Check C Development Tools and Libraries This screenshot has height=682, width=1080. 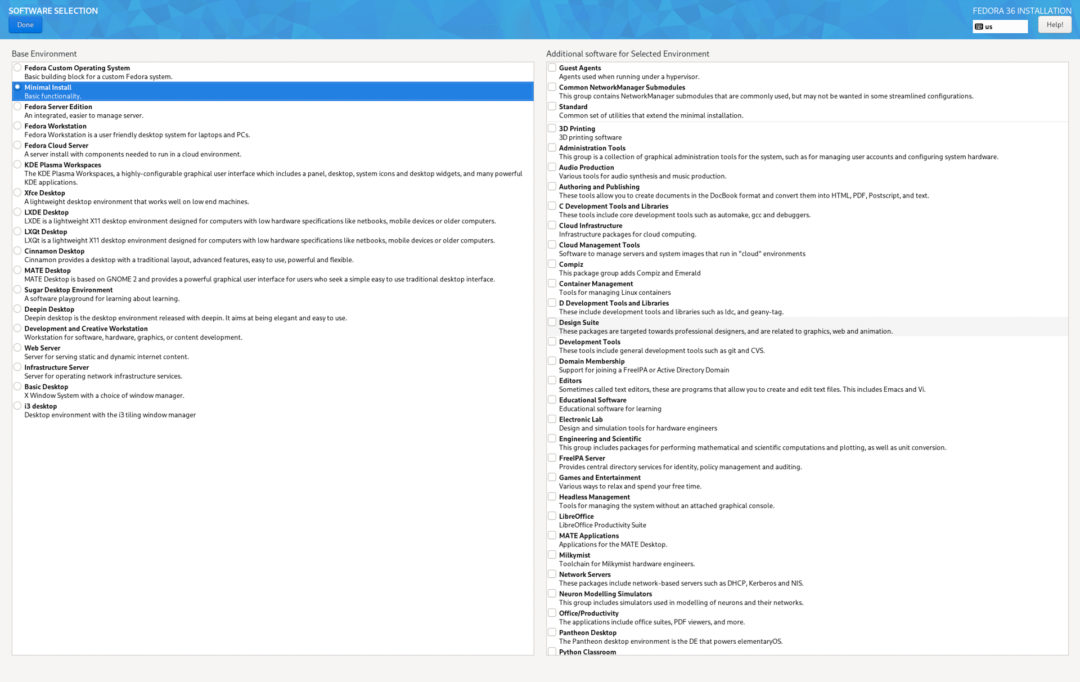coord(552,205)
